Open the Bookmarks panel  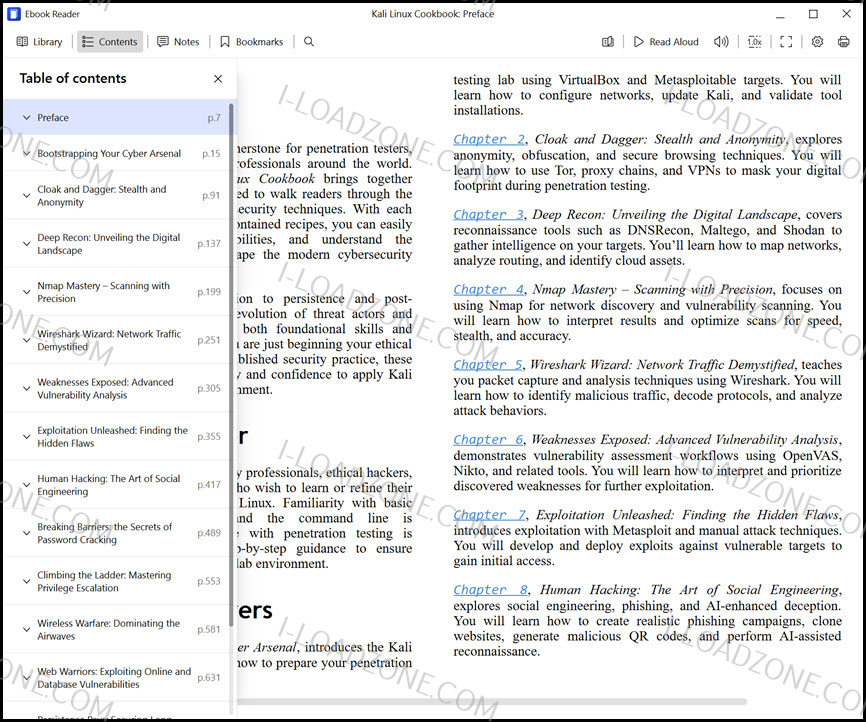pos(252,42)
